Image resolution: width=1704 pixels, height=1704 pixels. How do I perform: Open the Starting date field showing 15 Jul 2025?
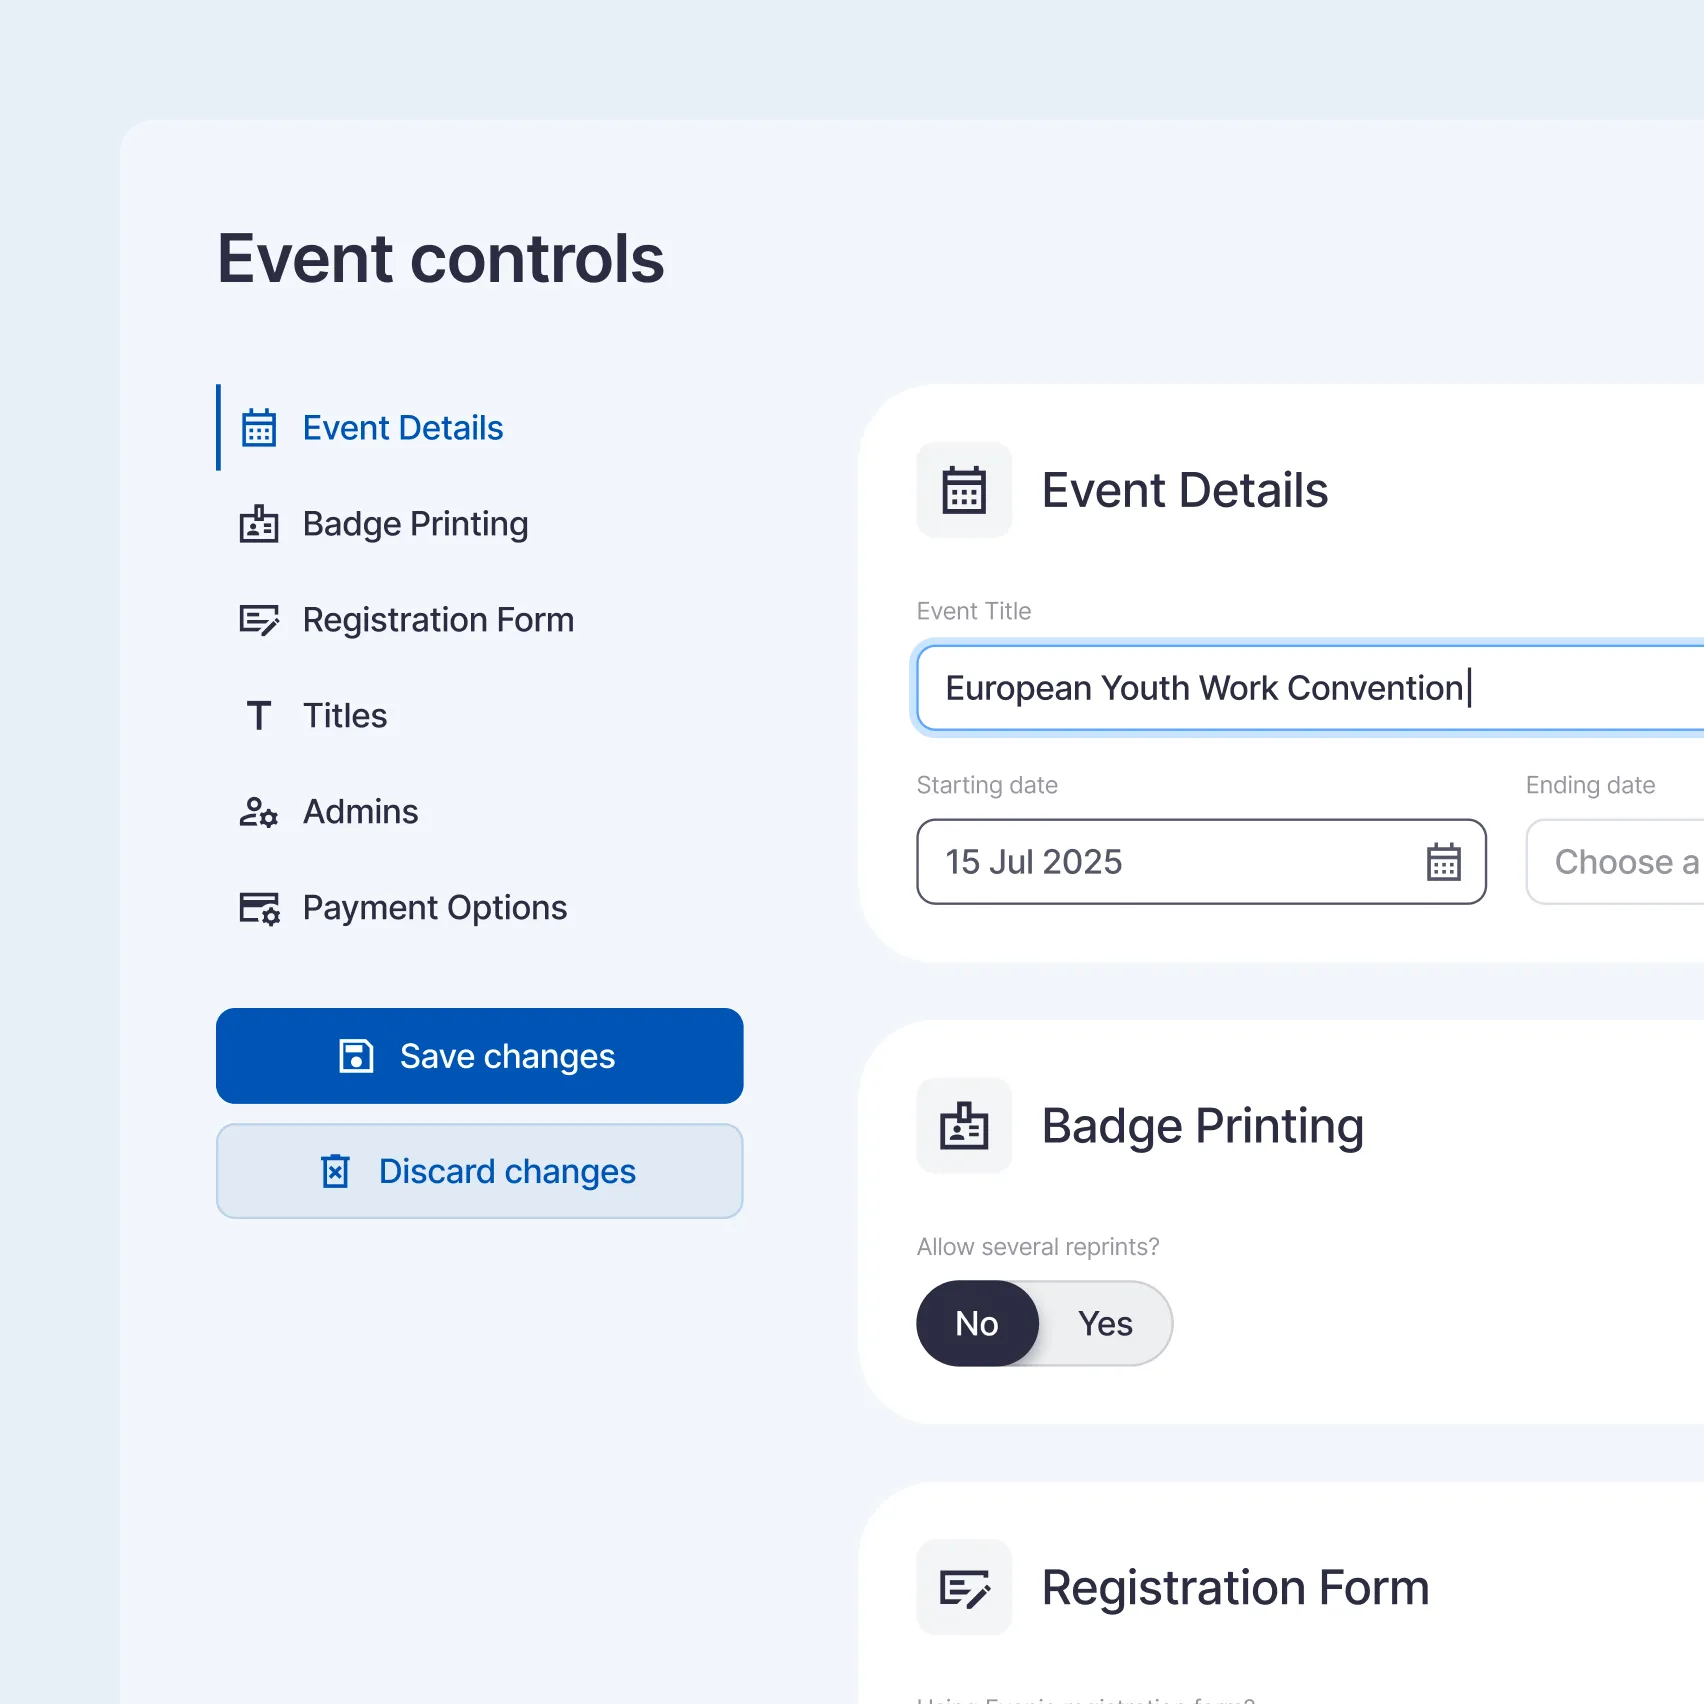[1201, 862]
